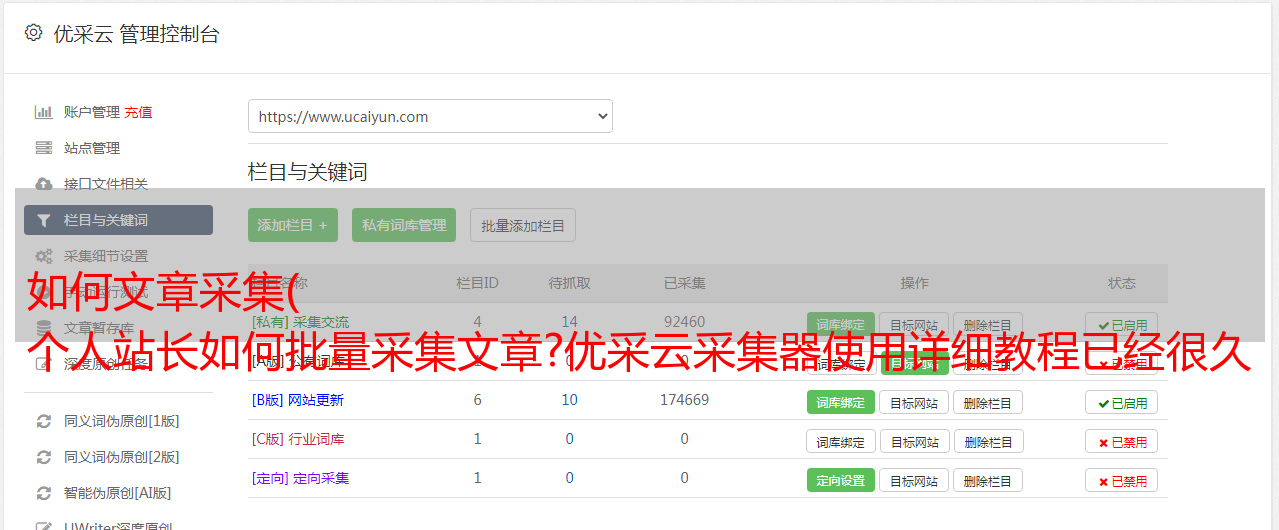The image size is (1279, 530).
Task: Click 栏目ID 6 in the 网站更新 row
Action: tap(477, 400)
